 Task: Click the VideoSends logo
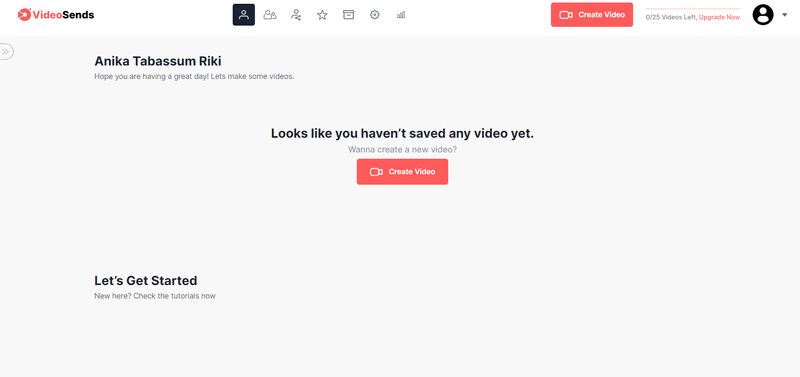(x=56, y=15)
